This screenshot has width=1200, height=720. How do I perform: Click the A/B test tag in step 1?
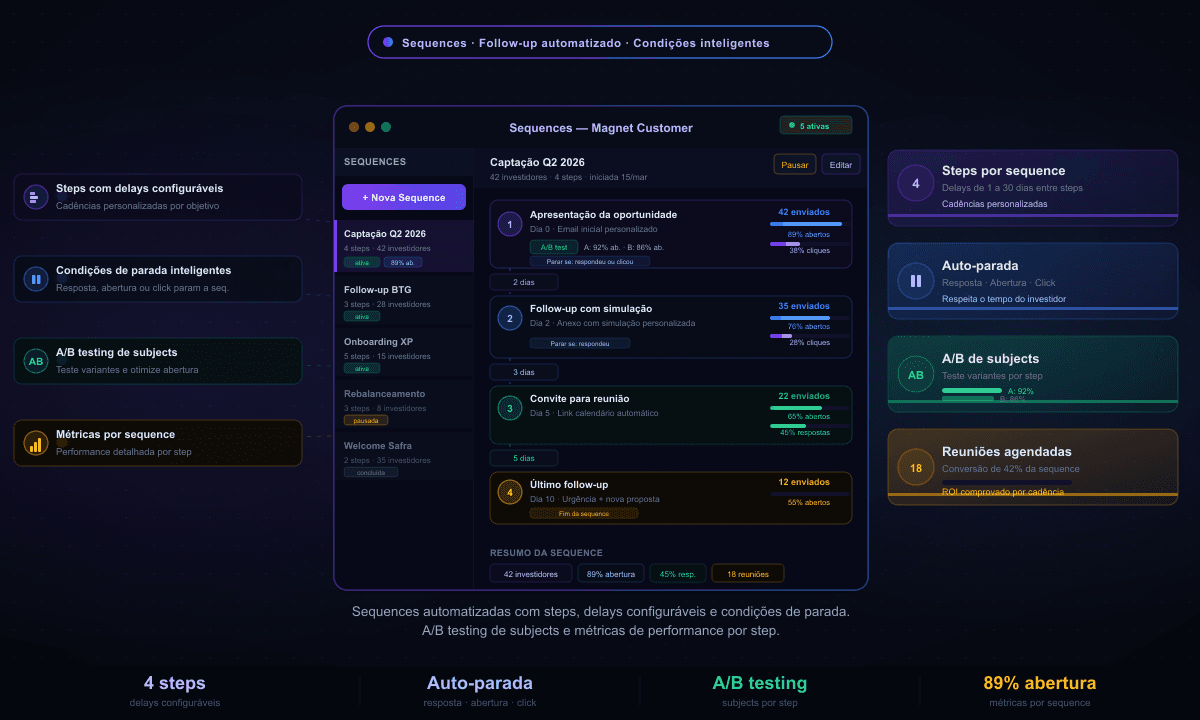point(554,247)
